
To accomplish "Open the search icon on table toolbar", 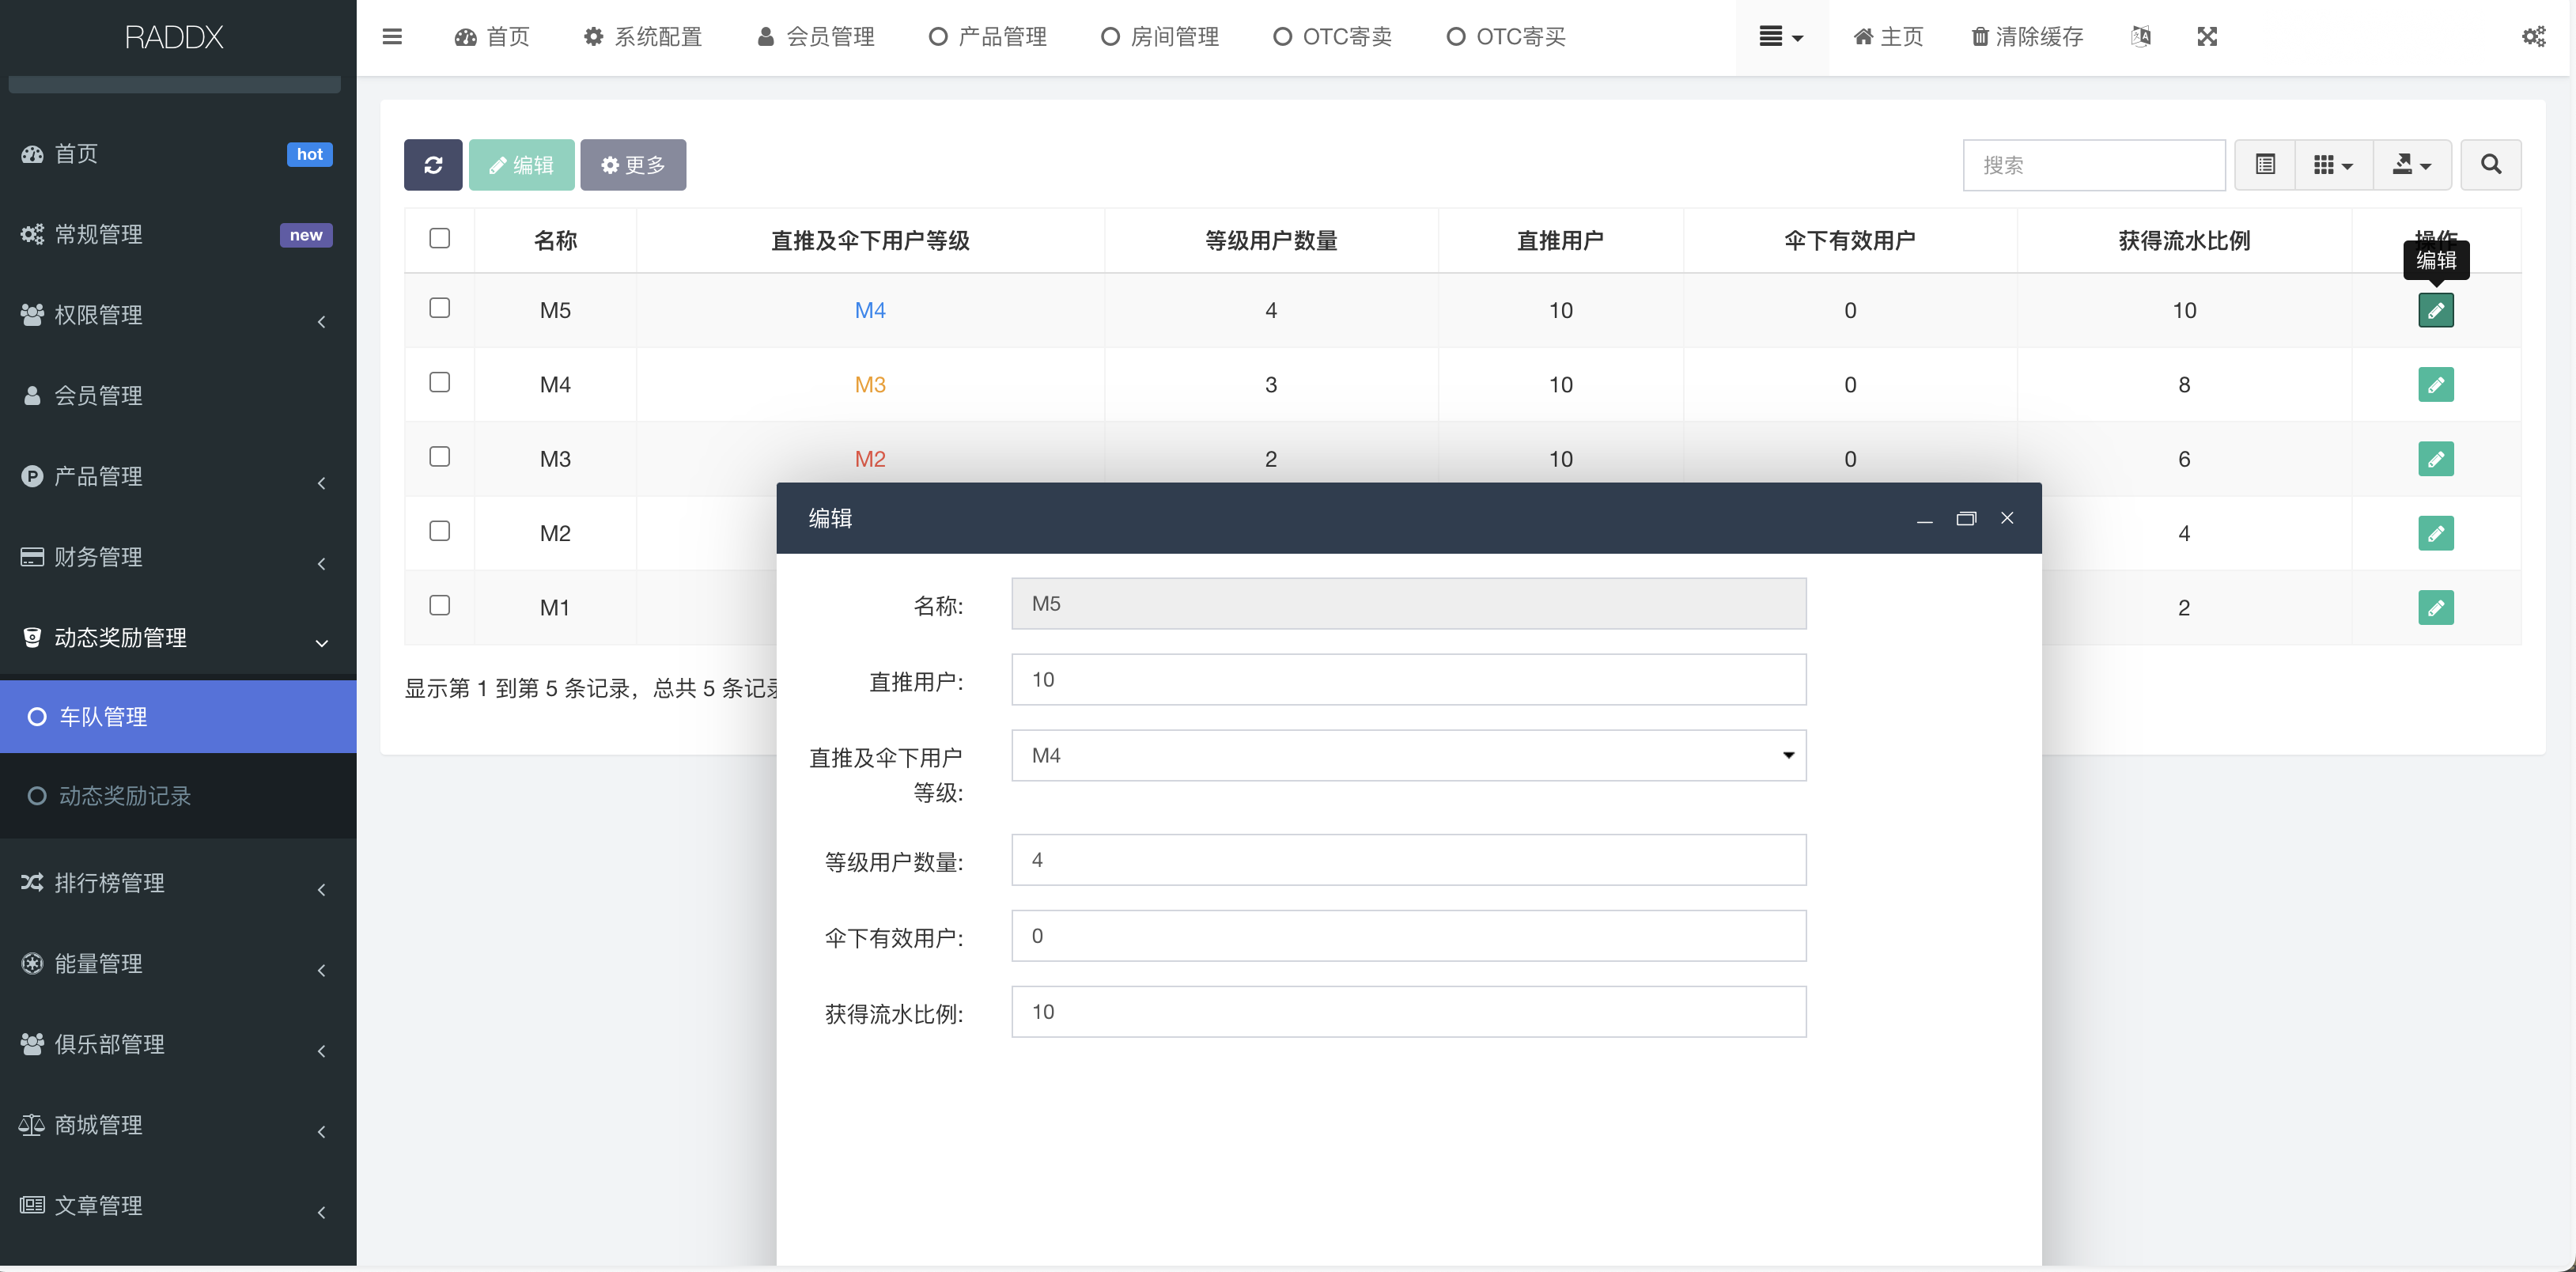I will [2491, 164].
